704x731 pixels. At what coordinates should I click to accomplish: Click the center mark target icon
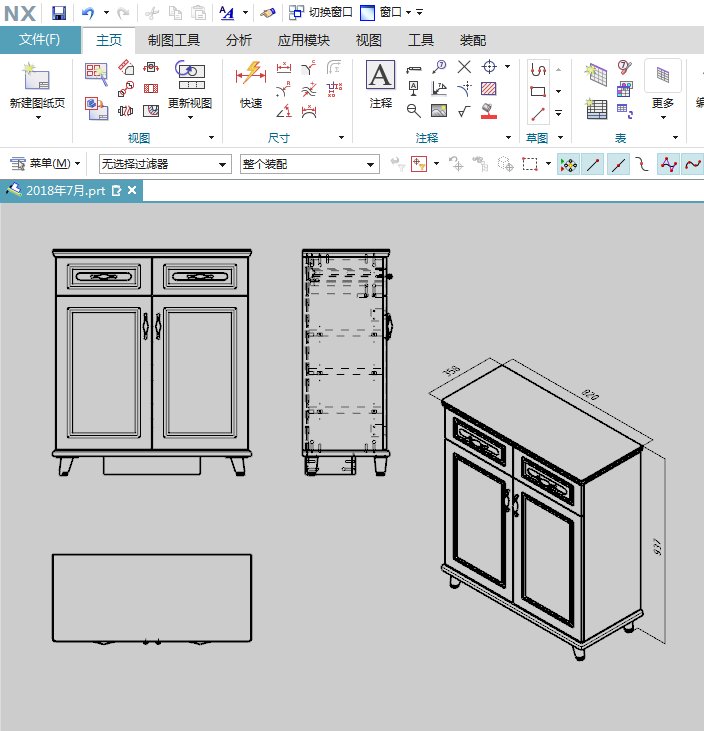[x=490, y=67]
